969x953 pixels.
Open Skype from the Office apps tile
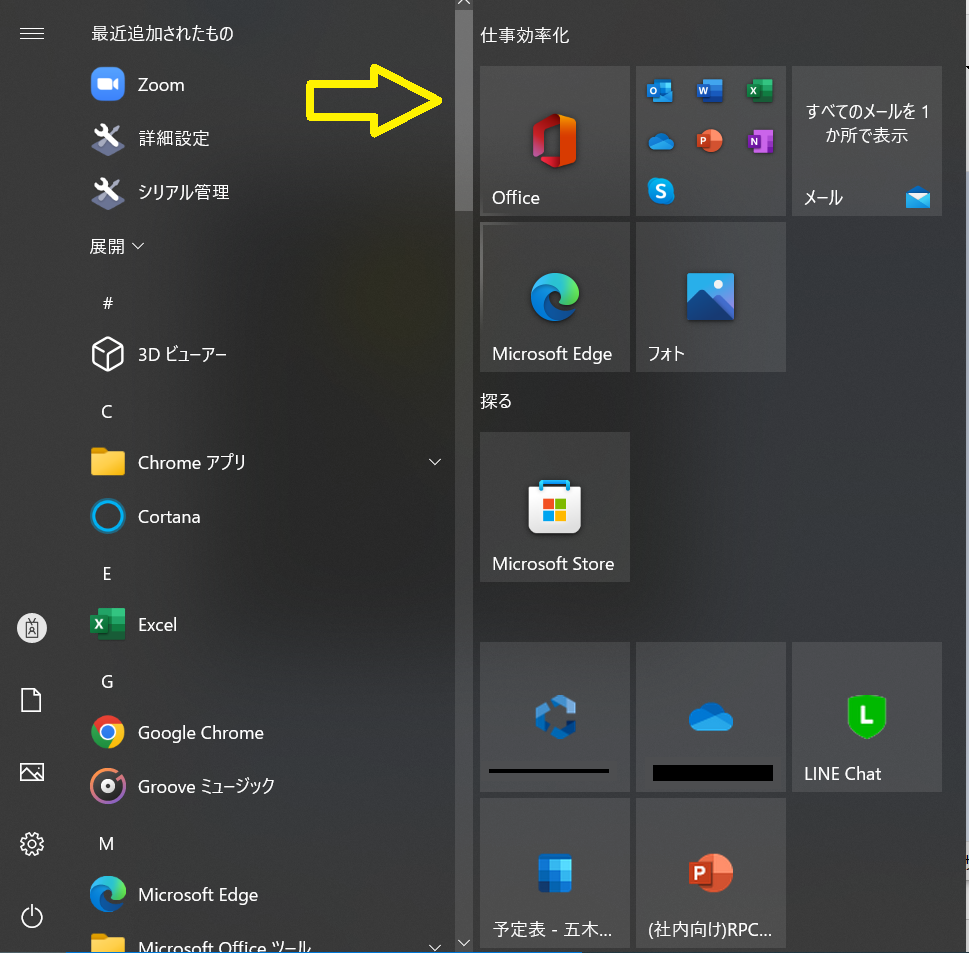[x=661, y=191]
